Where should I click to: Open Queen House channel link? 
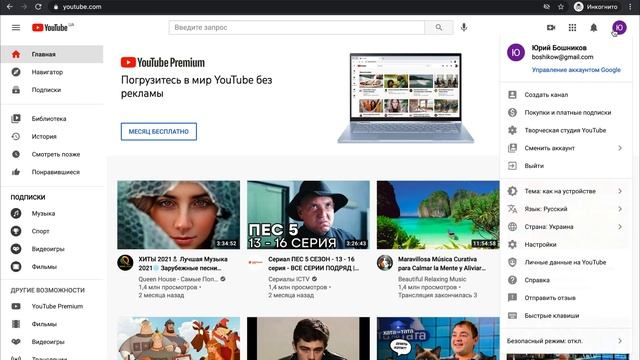178,279
